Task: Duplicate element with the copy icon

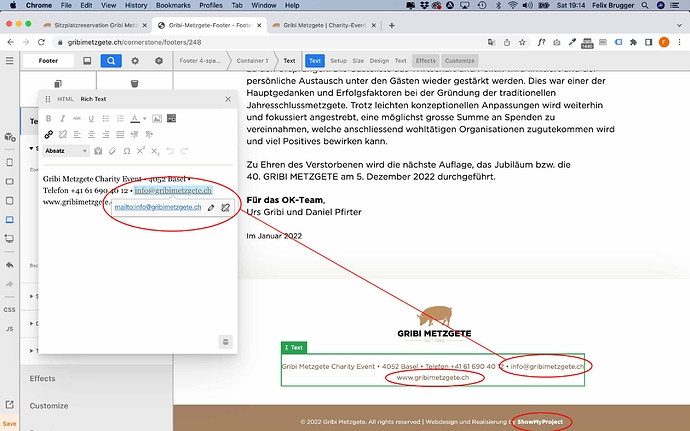Action: [58, 83]
